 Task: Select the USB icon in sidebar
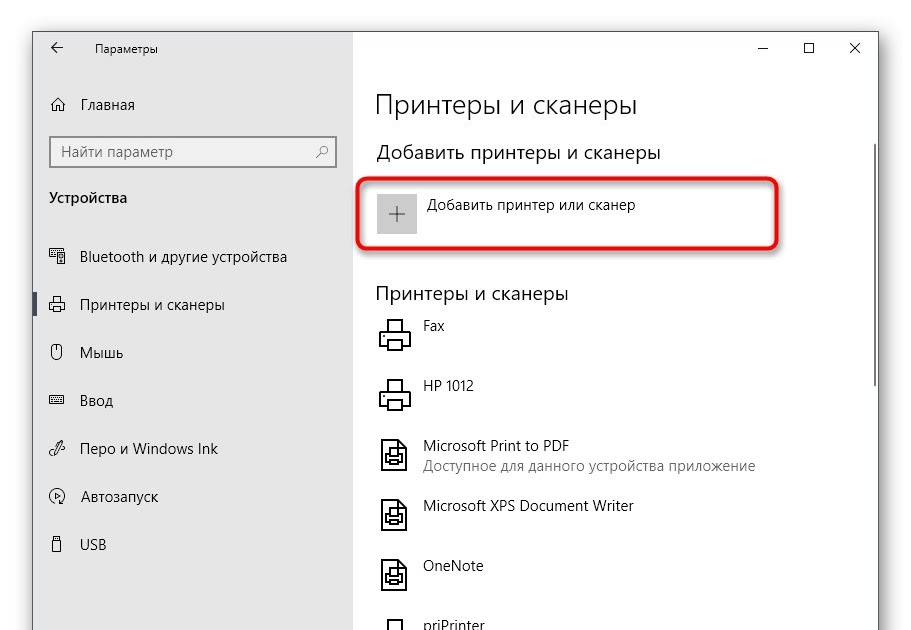pos(56,544)
